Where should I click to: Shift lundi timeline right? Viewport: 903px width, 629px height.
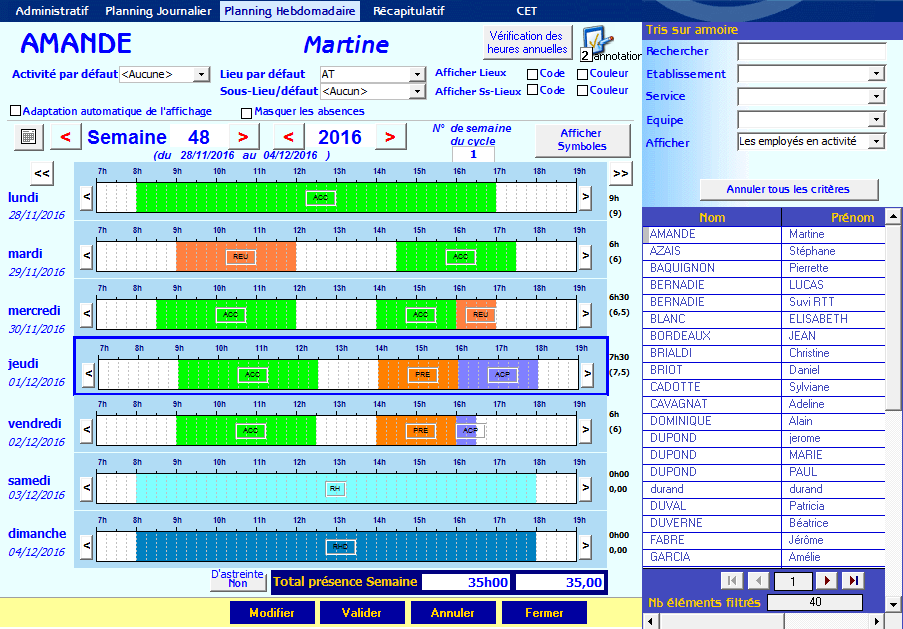[585, 197]
